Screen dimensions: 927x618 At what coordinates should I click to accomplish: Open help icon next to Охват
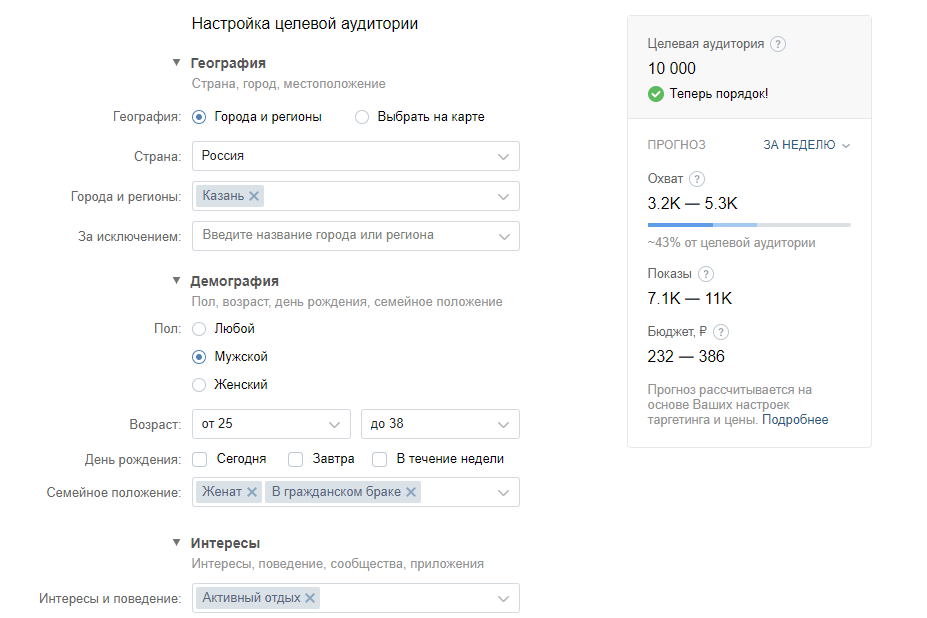(x=697, y=179)
